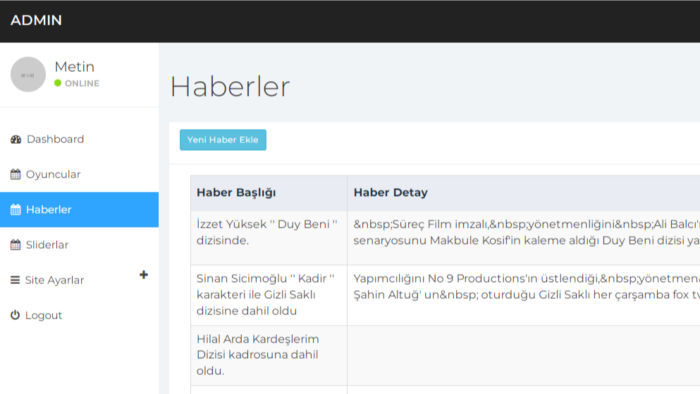
Task: Expand Site Ayarlar with the plus icon
Action: [x=143, y=275]
